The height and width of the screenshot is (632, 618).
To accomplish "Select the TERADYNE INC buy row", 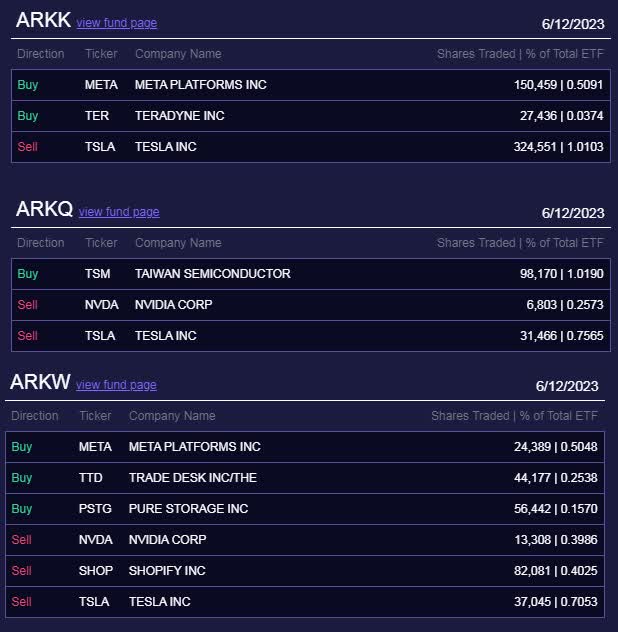I will (x=311, y=116).
